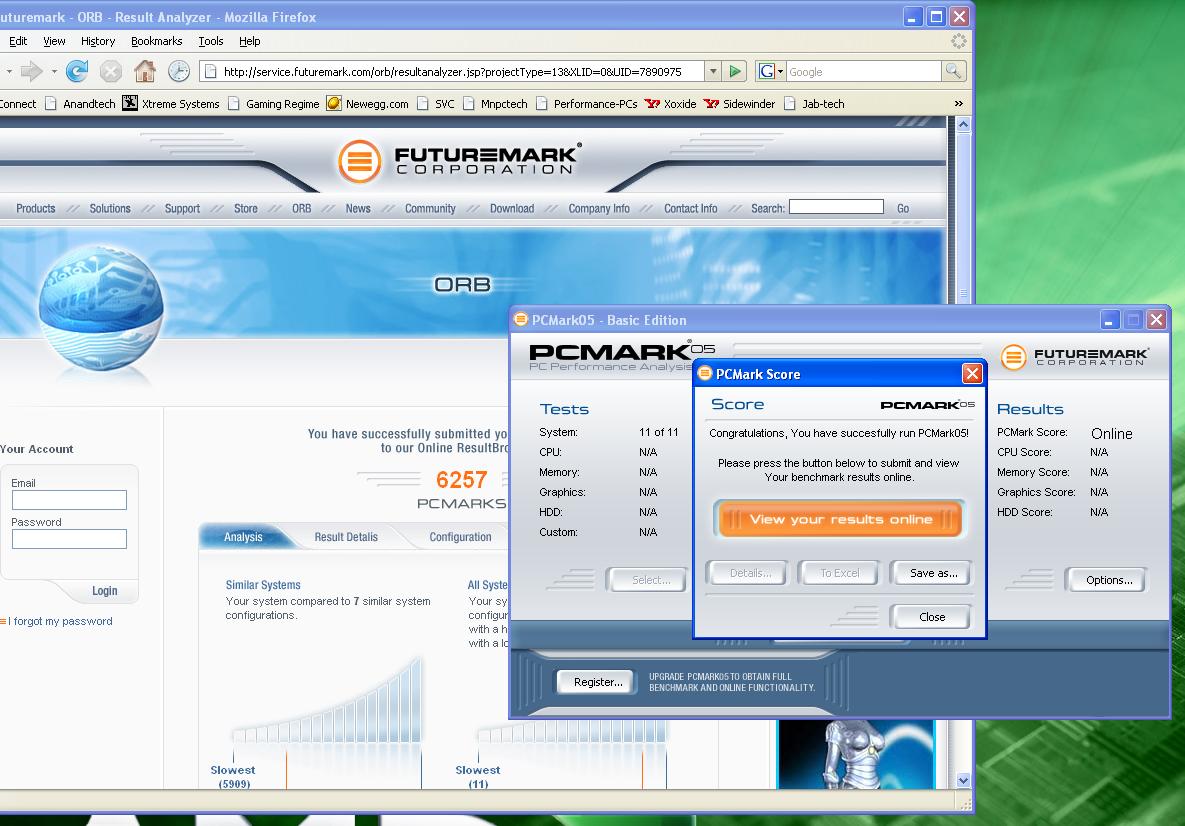Open Gaming Regime bookmark

point(274,104)
